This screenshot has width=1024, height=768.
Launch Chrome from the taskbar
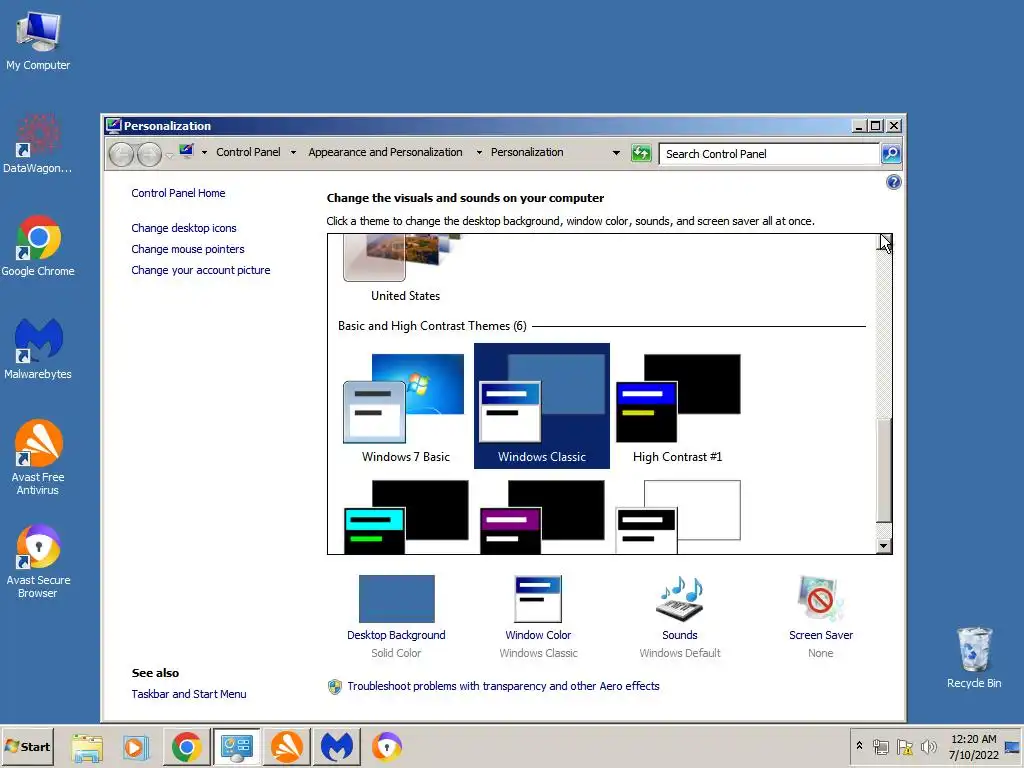click(187, 747)
